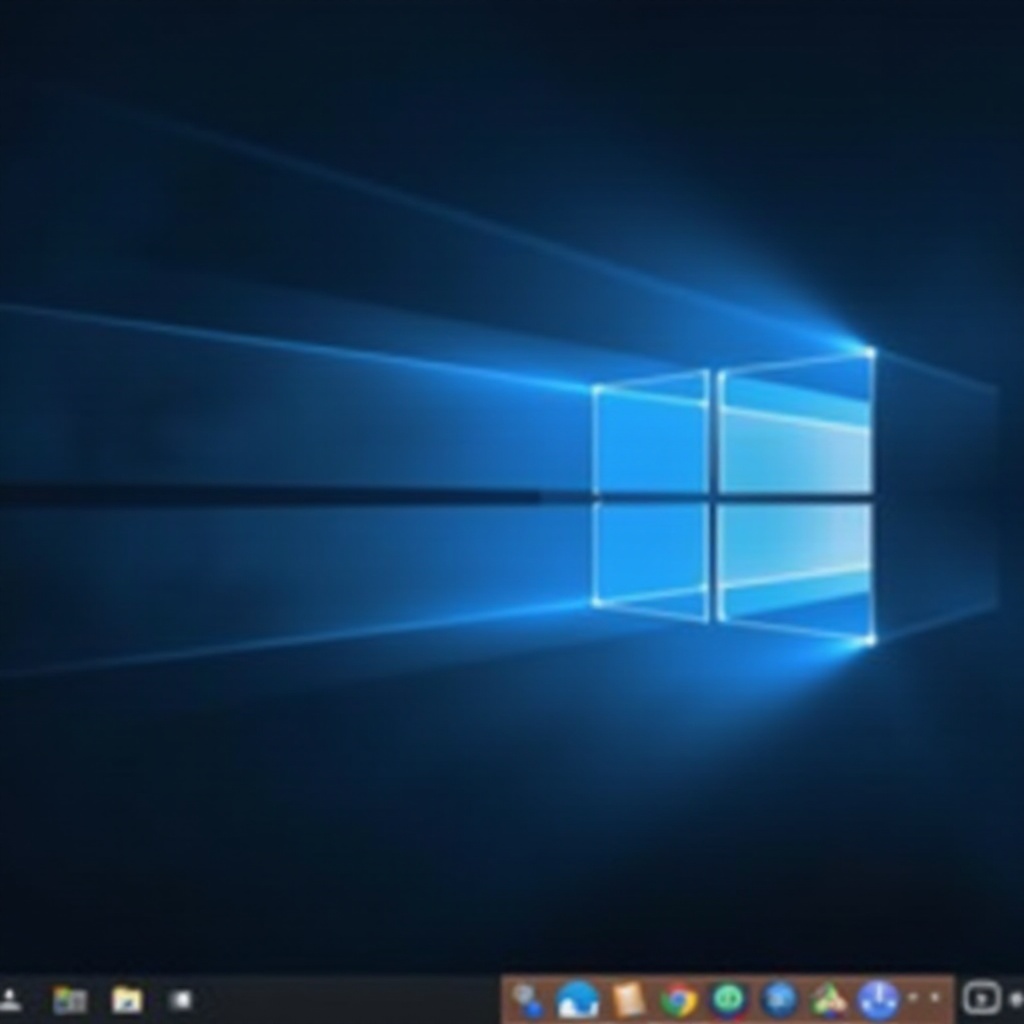
Task: Launch the multicolored triangle app icon
Action: point(829,999)
